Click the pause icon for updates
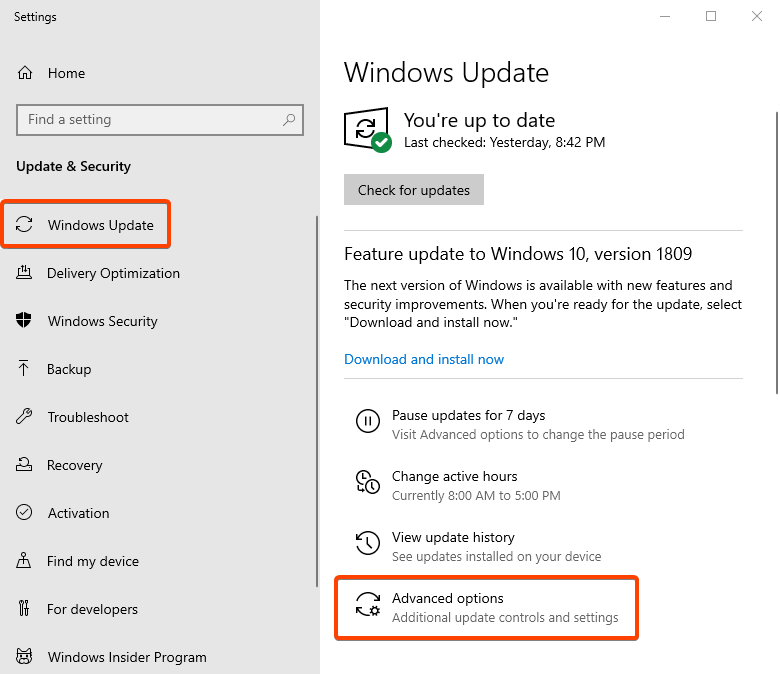This screenshot has width=780, height=674. (367, 421)
